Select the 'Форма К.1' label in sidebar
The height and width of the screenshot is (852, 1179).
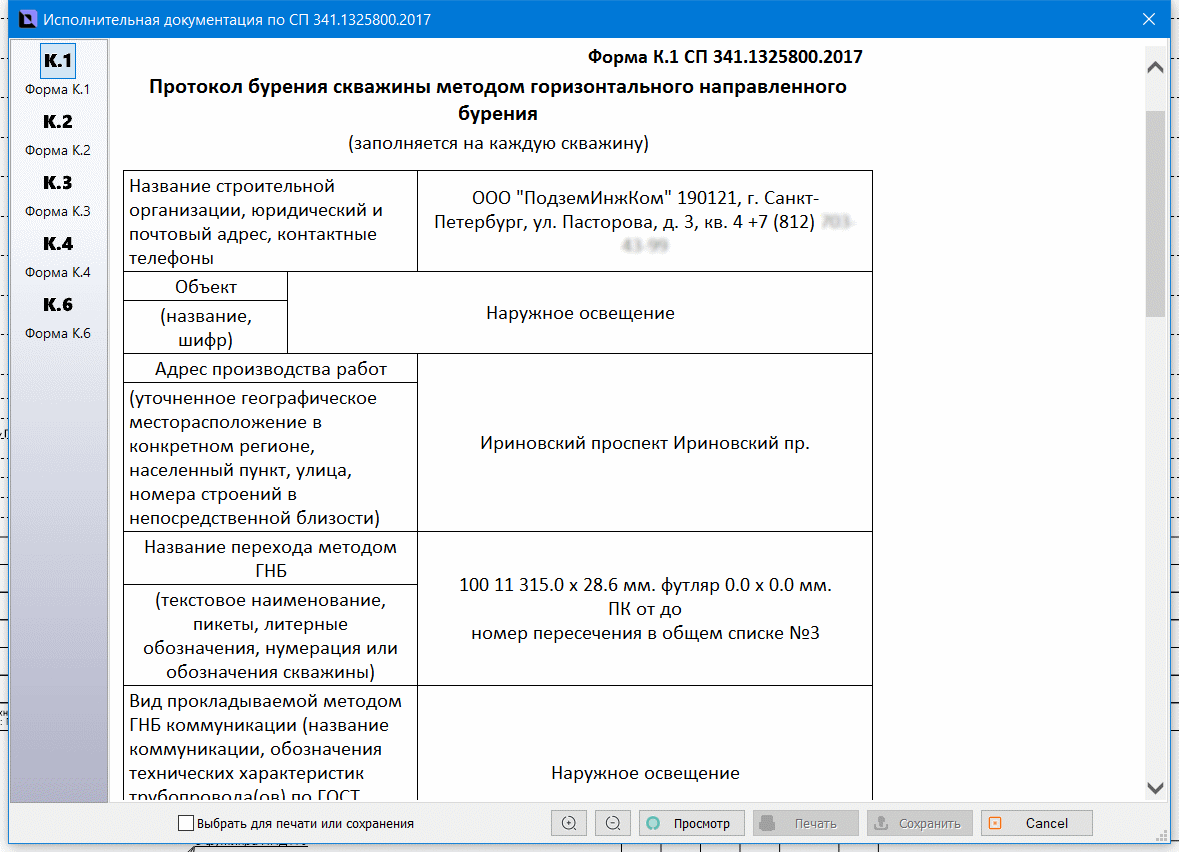(x=58, y=89)
